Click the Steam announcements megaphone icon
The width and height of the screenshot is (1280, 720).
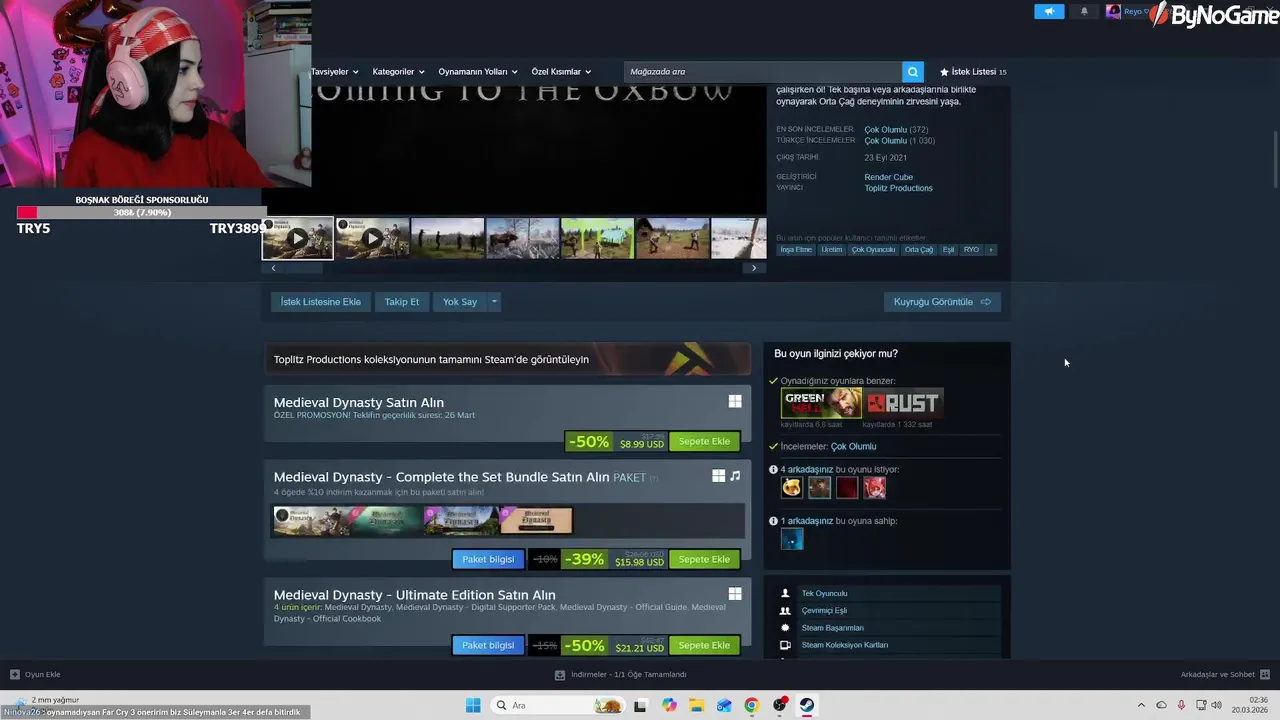pos(1049,11)
